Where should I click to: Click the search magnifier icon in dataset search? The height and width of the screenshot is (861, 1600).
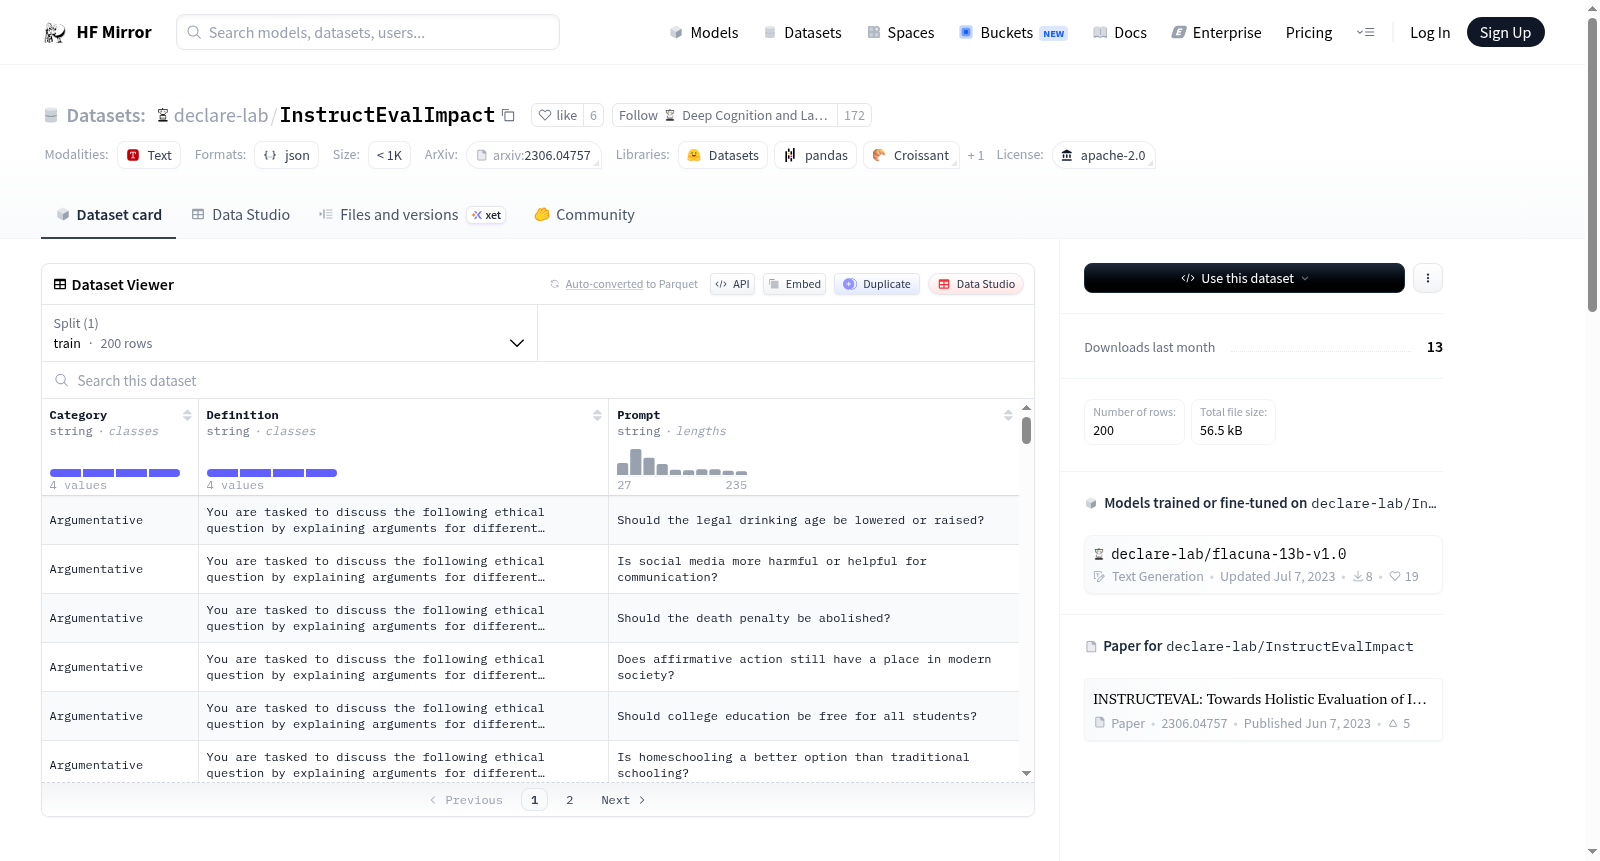coord(62,381)
